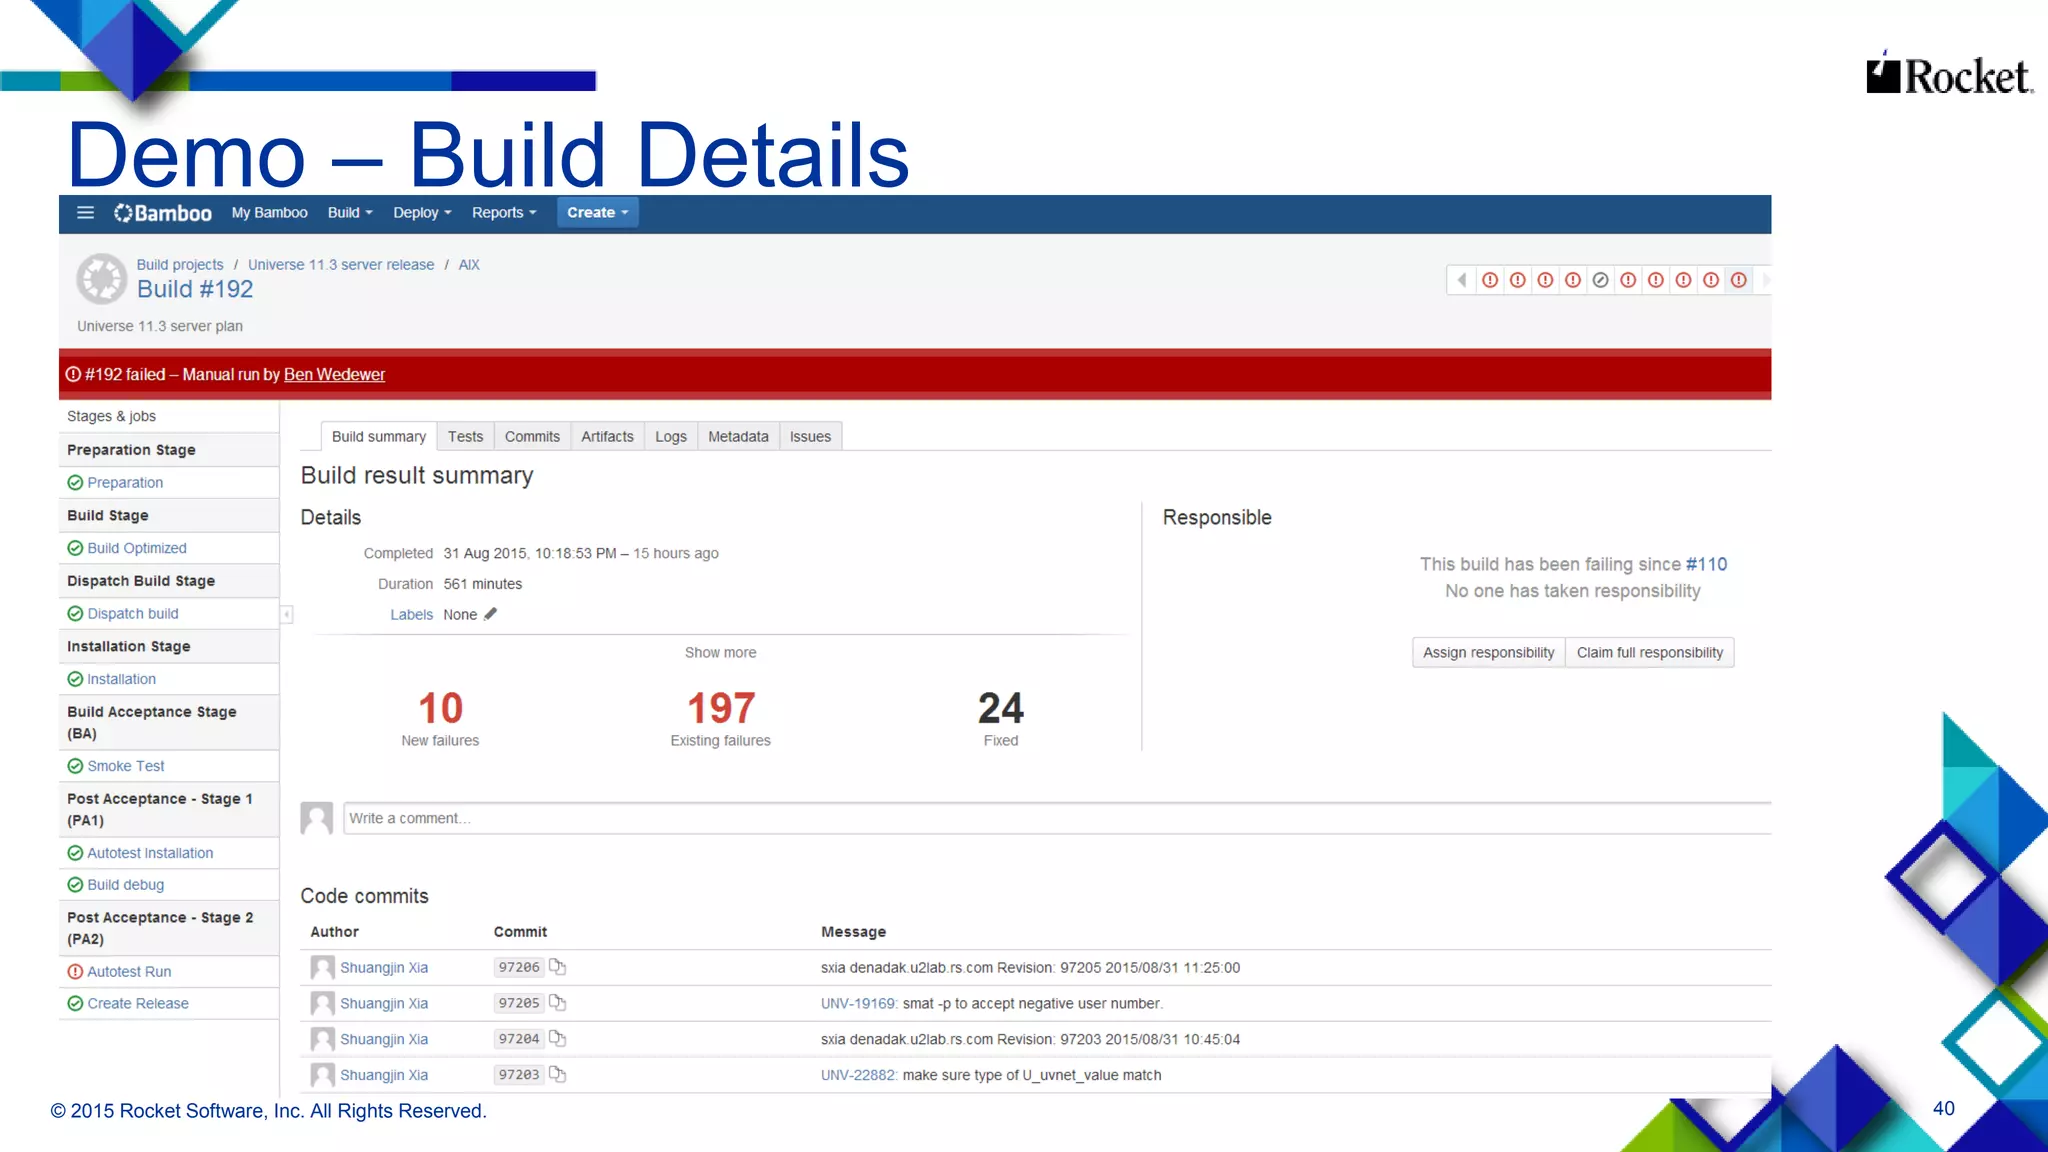Click the green check icon beside Preparation
Viewport: 2048px width, 1152px height.
point(75,483)
